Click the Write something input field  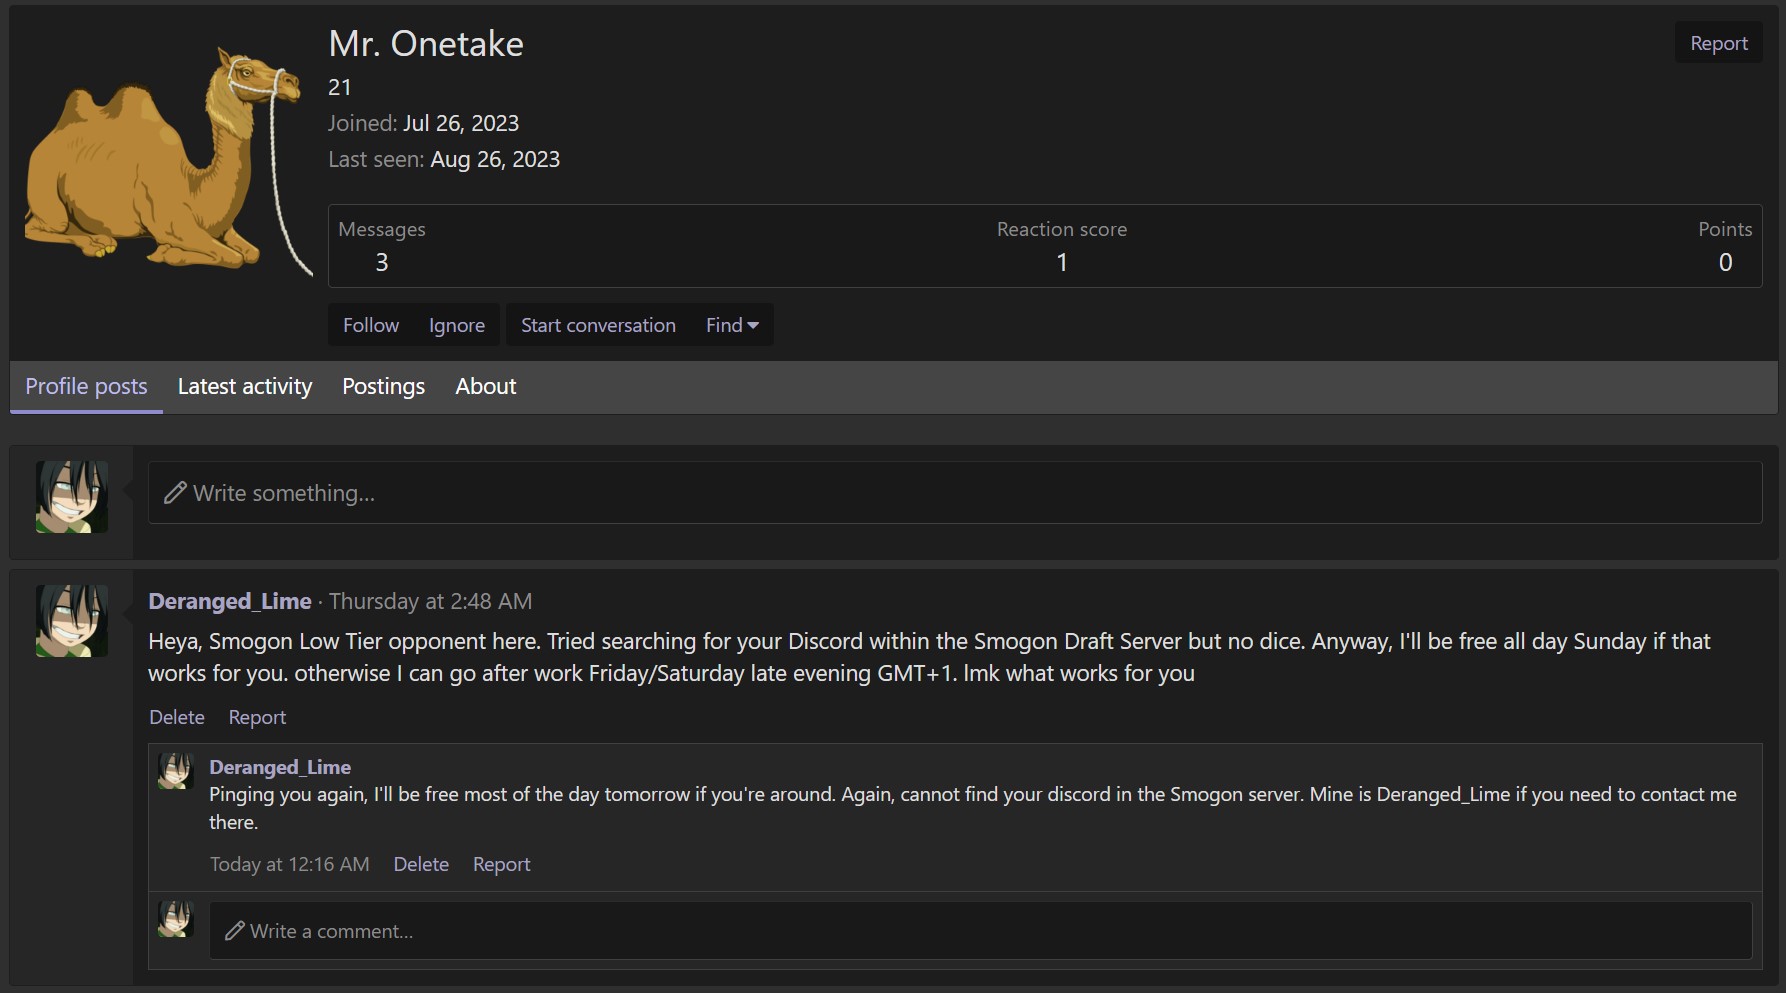point(955,492)
